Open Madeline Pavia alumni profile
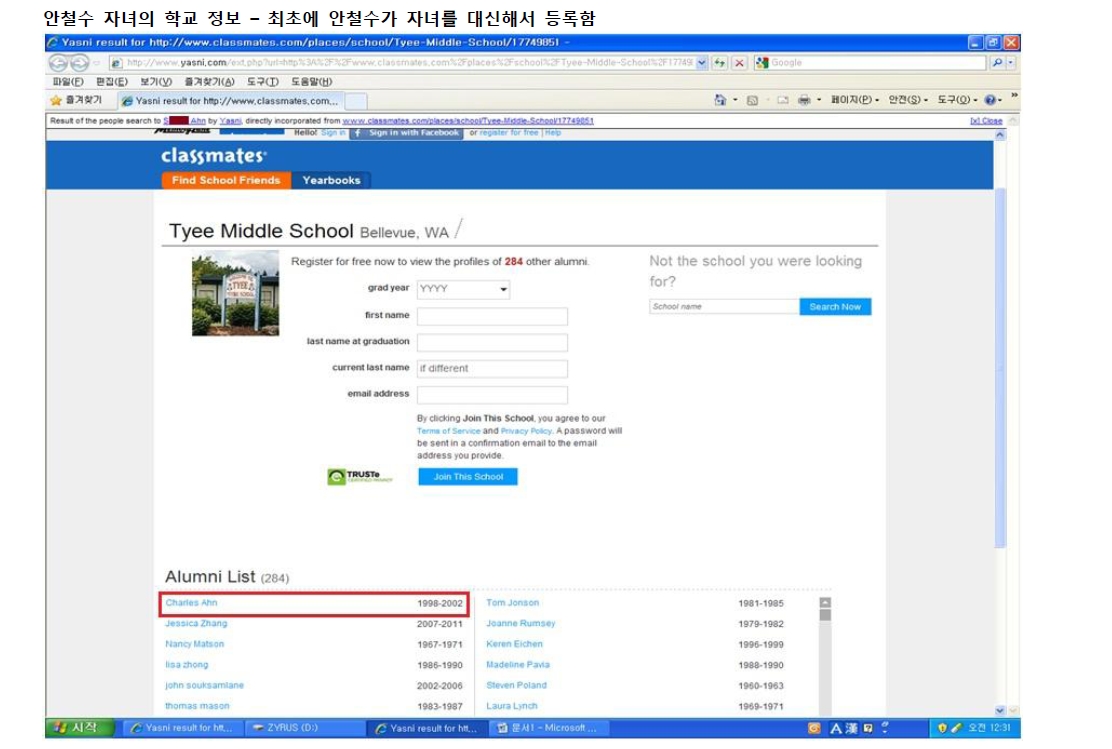 coord(518,665)
